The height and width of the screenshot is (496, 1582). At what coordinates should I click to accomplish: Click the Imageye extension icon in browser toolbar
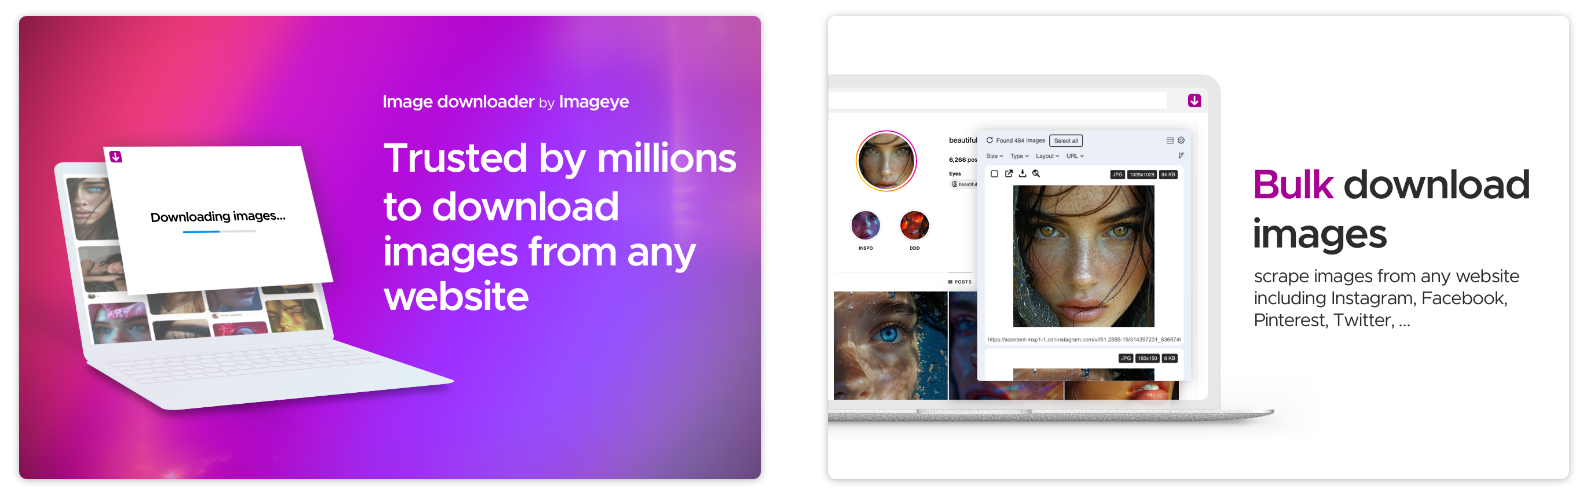[1194, 100]
